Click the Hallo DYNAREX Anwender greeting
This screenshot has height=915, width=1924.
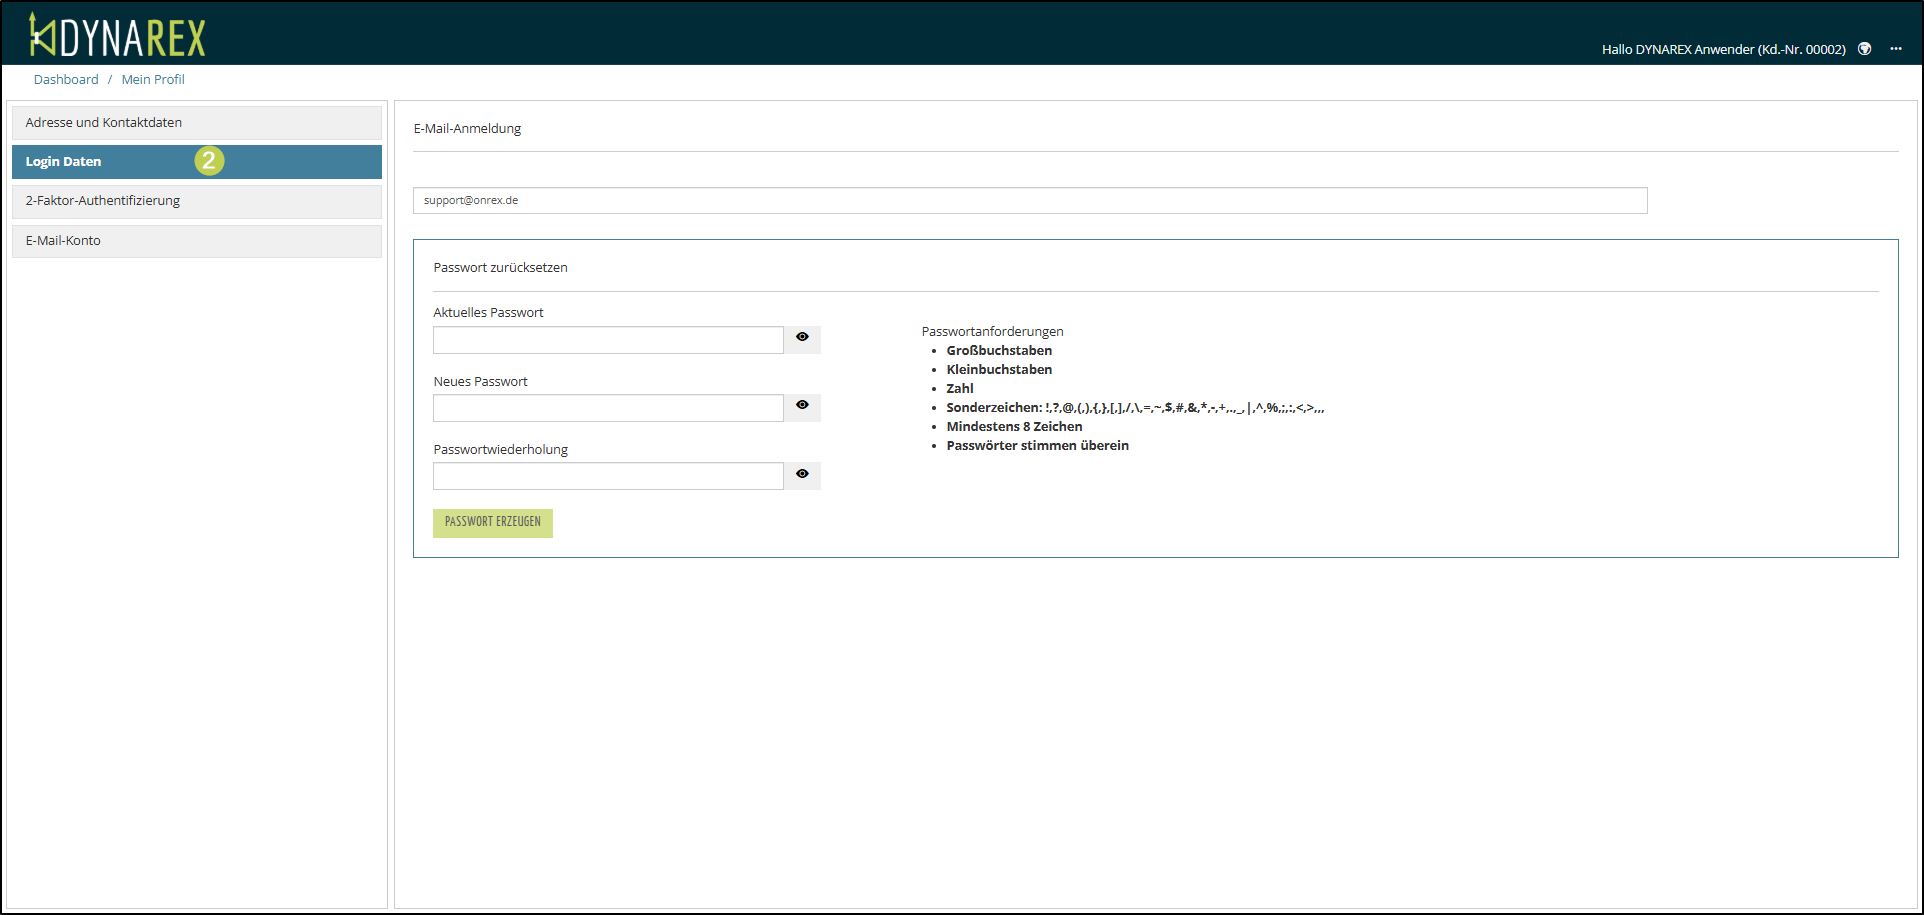click(x=1722, y=50)
